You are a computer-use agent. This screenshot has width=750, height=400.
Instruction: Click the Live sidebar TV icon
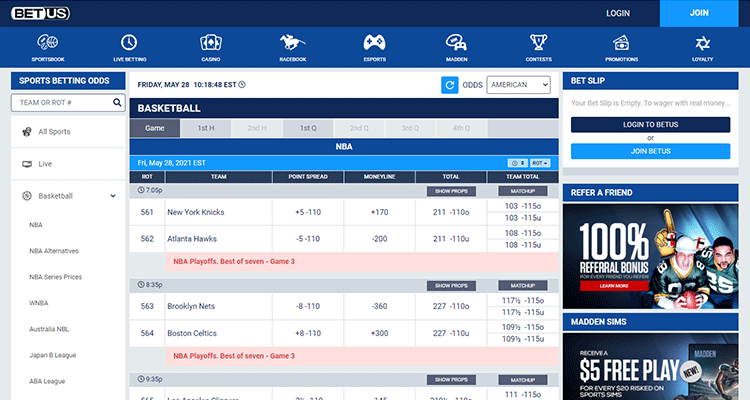pos(27,164)
